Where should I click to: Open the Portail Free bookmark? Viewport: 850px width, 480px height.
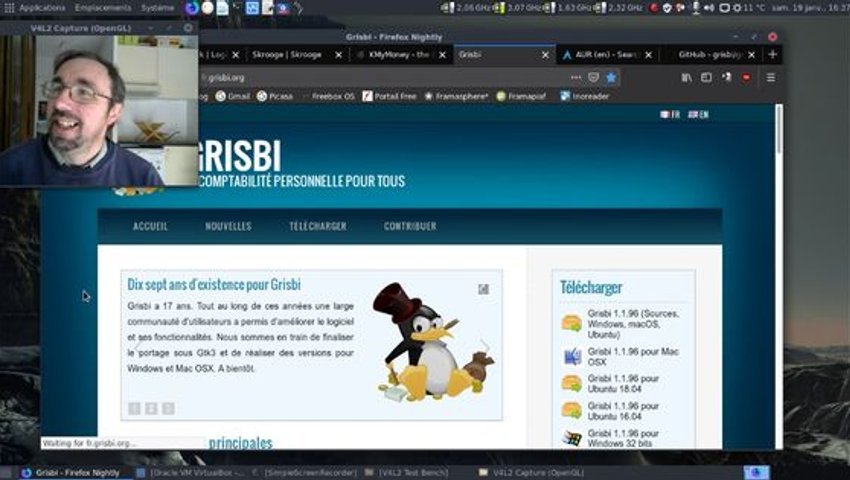pyautogui.click(x=389, y=96)
